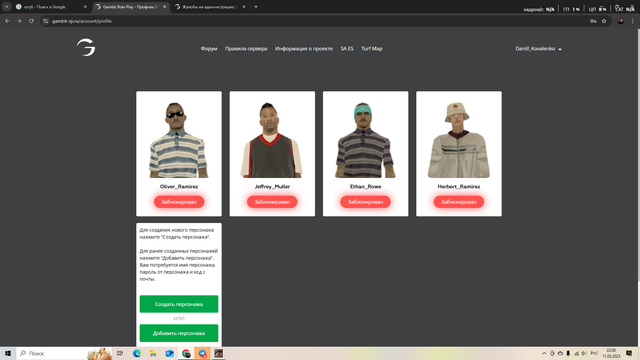Open site info icon in address bar
This screenshot has height=360, width=640.
point(46,21)
